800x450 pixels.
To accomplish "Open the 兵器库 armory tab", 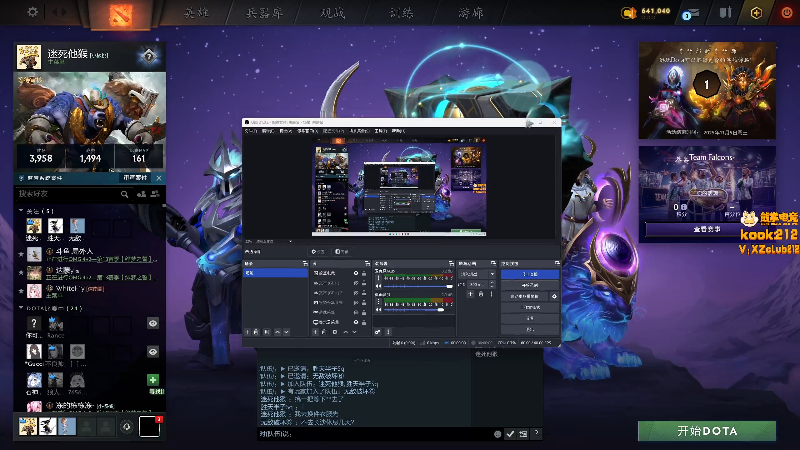I will (x=264, y=13).
